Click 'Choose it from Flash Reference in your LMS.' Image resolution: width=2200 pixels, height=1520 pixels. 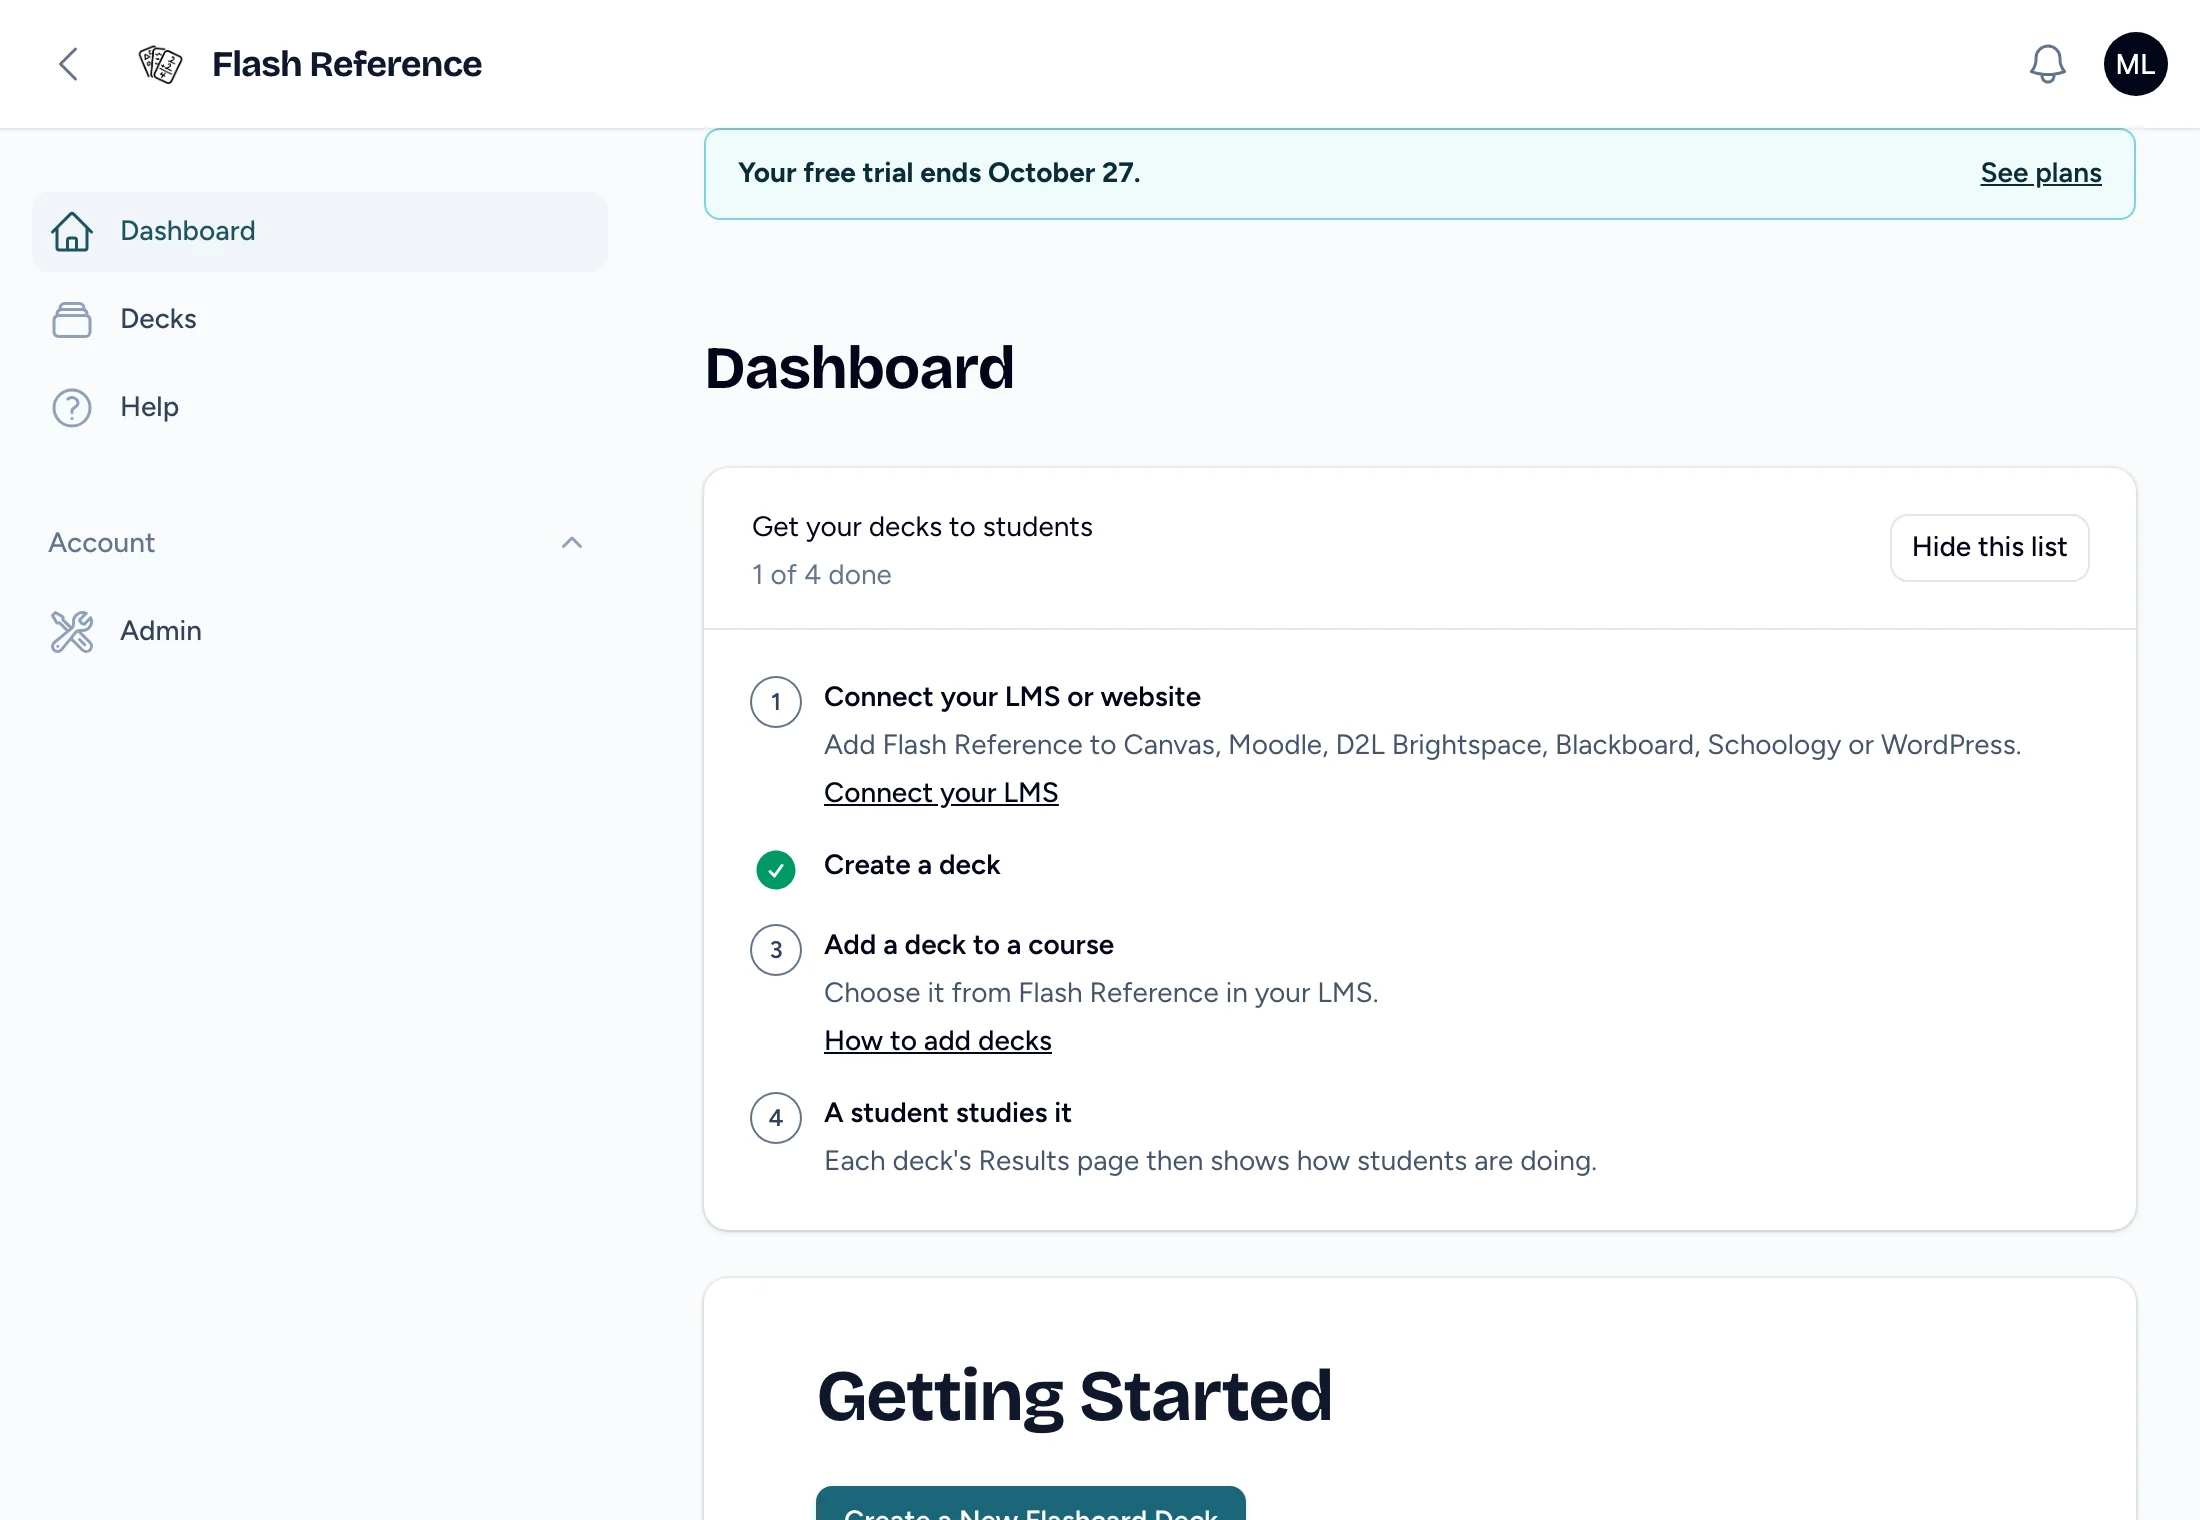(x=1101, y=992)
